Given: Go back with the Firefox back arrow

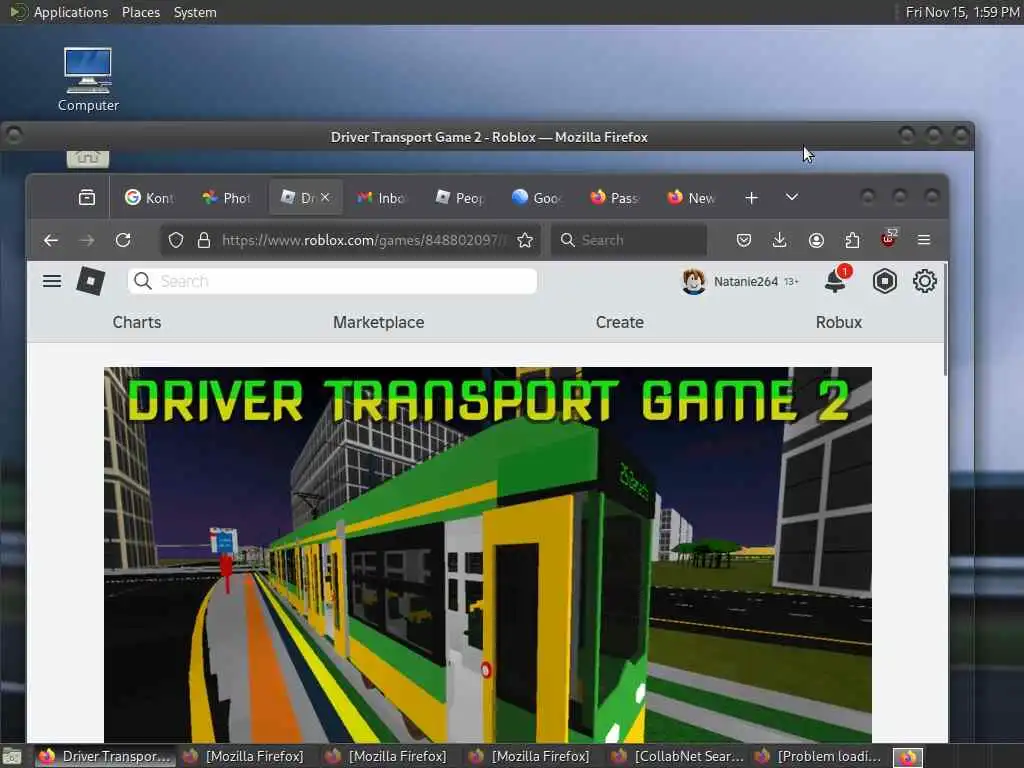Looking at the screenshot, I should click(x=51, y=240).
